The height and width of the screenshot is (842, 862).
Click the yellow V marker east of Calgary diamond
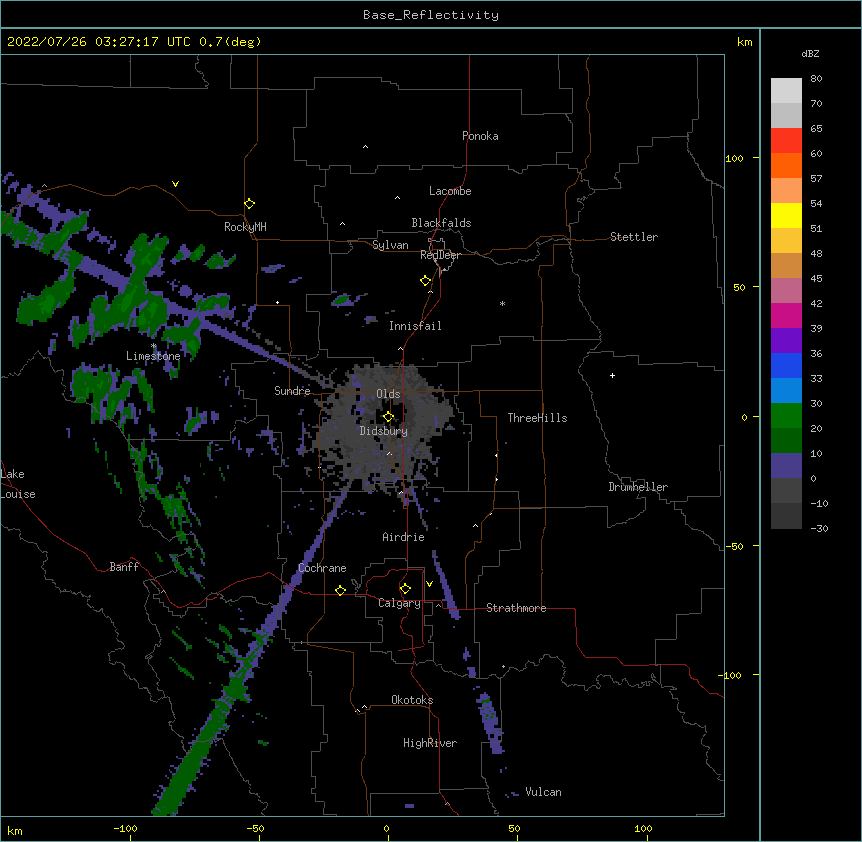429,584
